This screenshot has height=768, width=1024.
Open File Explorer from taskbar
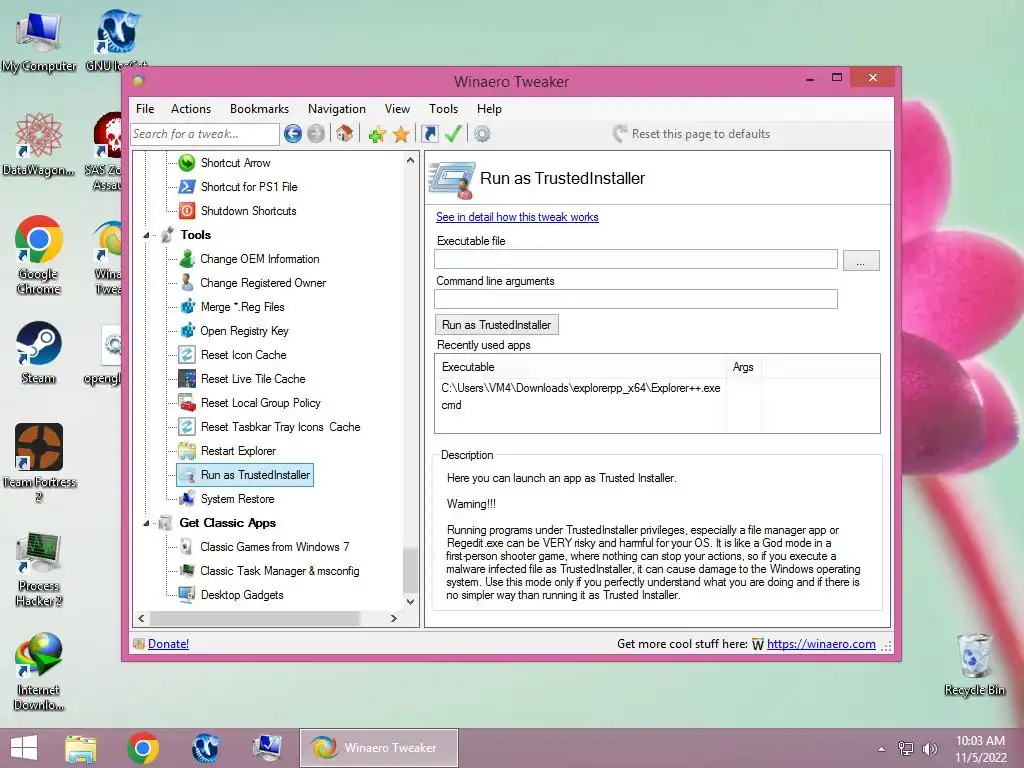(81, 748)
